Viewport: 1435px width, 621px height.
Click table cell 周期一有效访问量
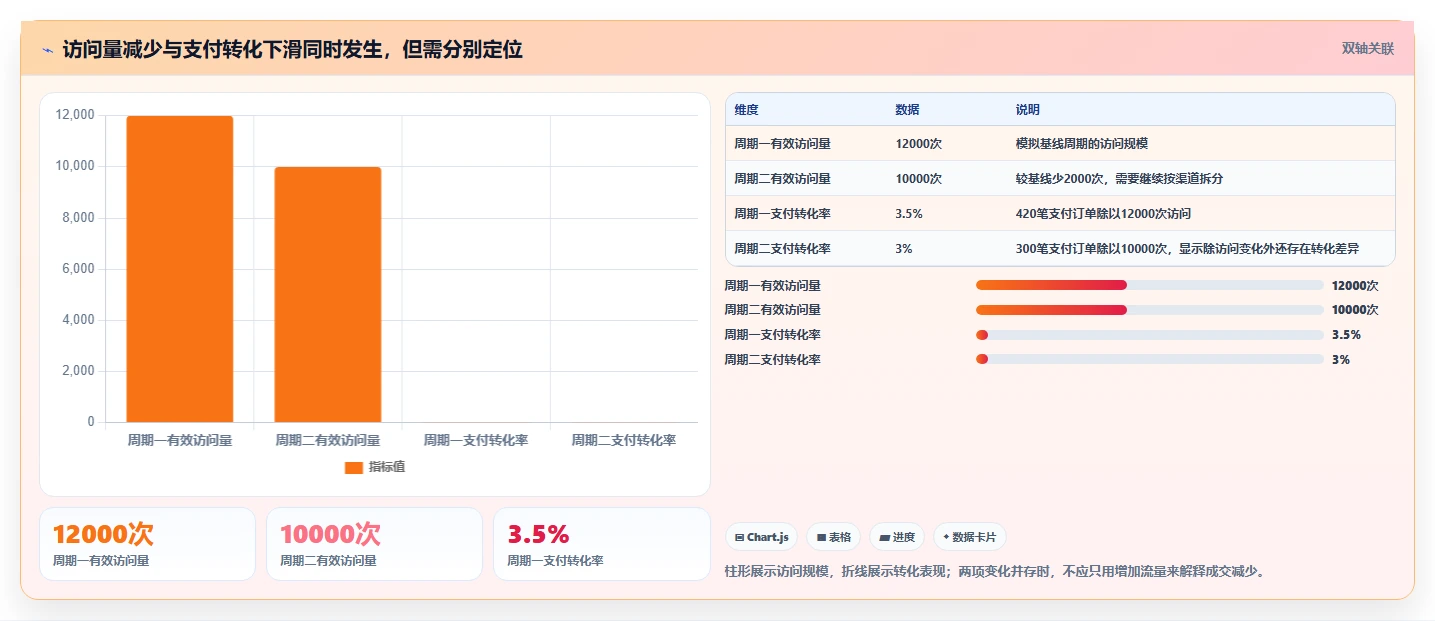click(782, 144)
